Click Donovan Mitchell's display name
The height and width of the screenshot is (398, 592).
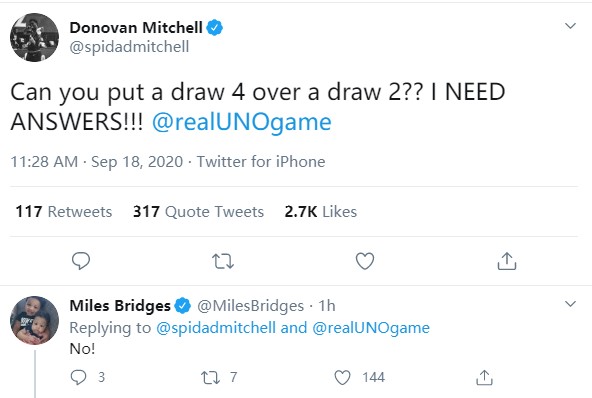tap(136, 28)
